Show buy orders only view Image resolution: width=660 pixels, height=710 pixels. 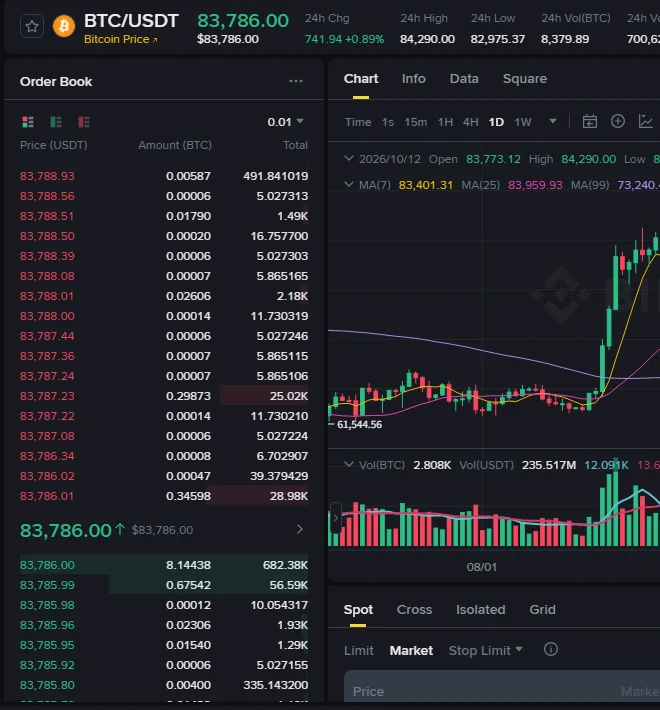click(56, 122)
